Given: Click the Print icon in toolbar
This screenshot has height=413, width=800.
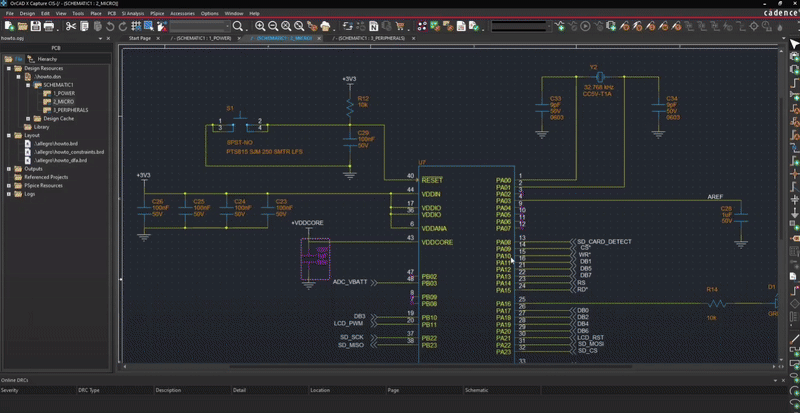Looking at the screenshot, I should (x=49, y=26).
